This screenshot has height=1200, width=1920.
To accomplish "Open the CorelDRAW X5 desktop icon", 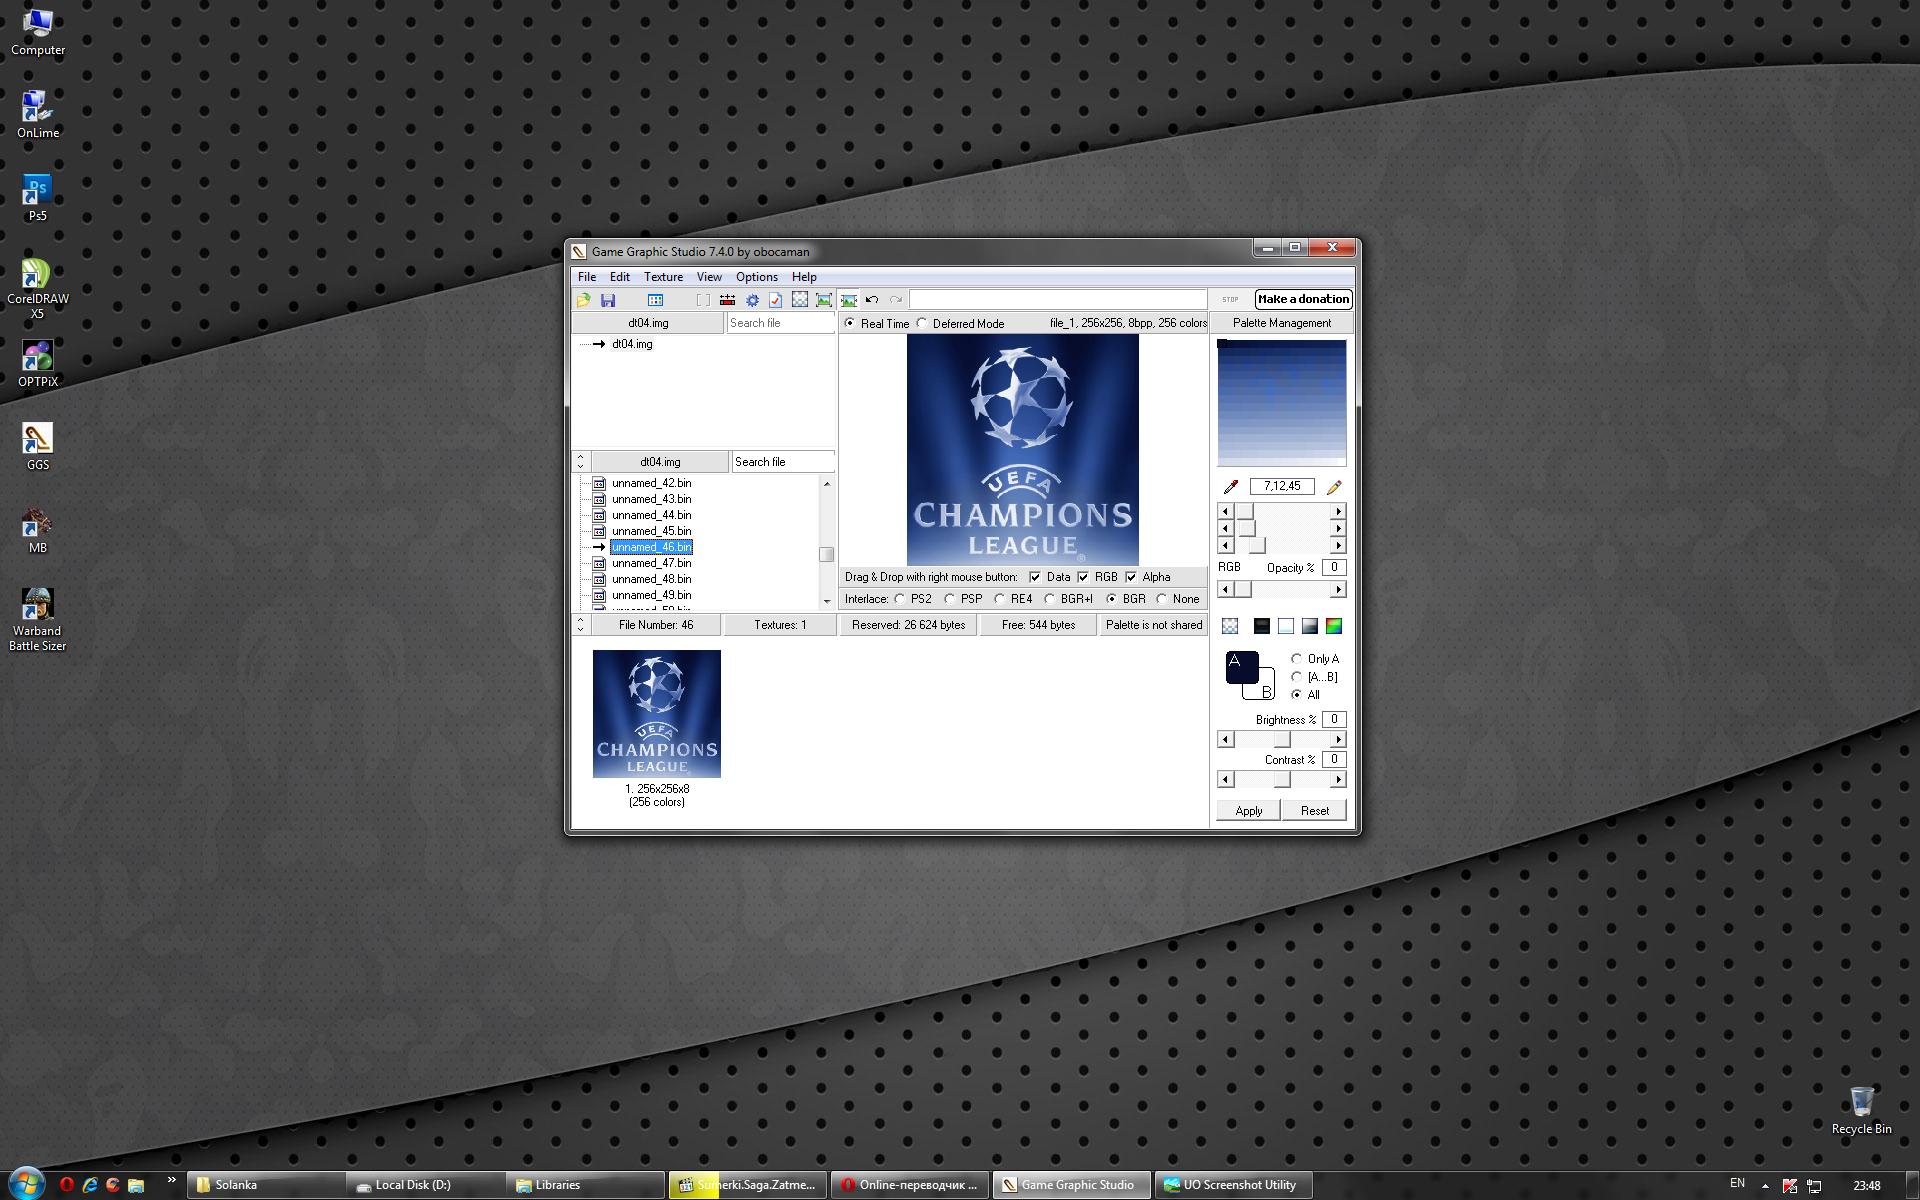I will pyautogui.click(x=38, y=289).
